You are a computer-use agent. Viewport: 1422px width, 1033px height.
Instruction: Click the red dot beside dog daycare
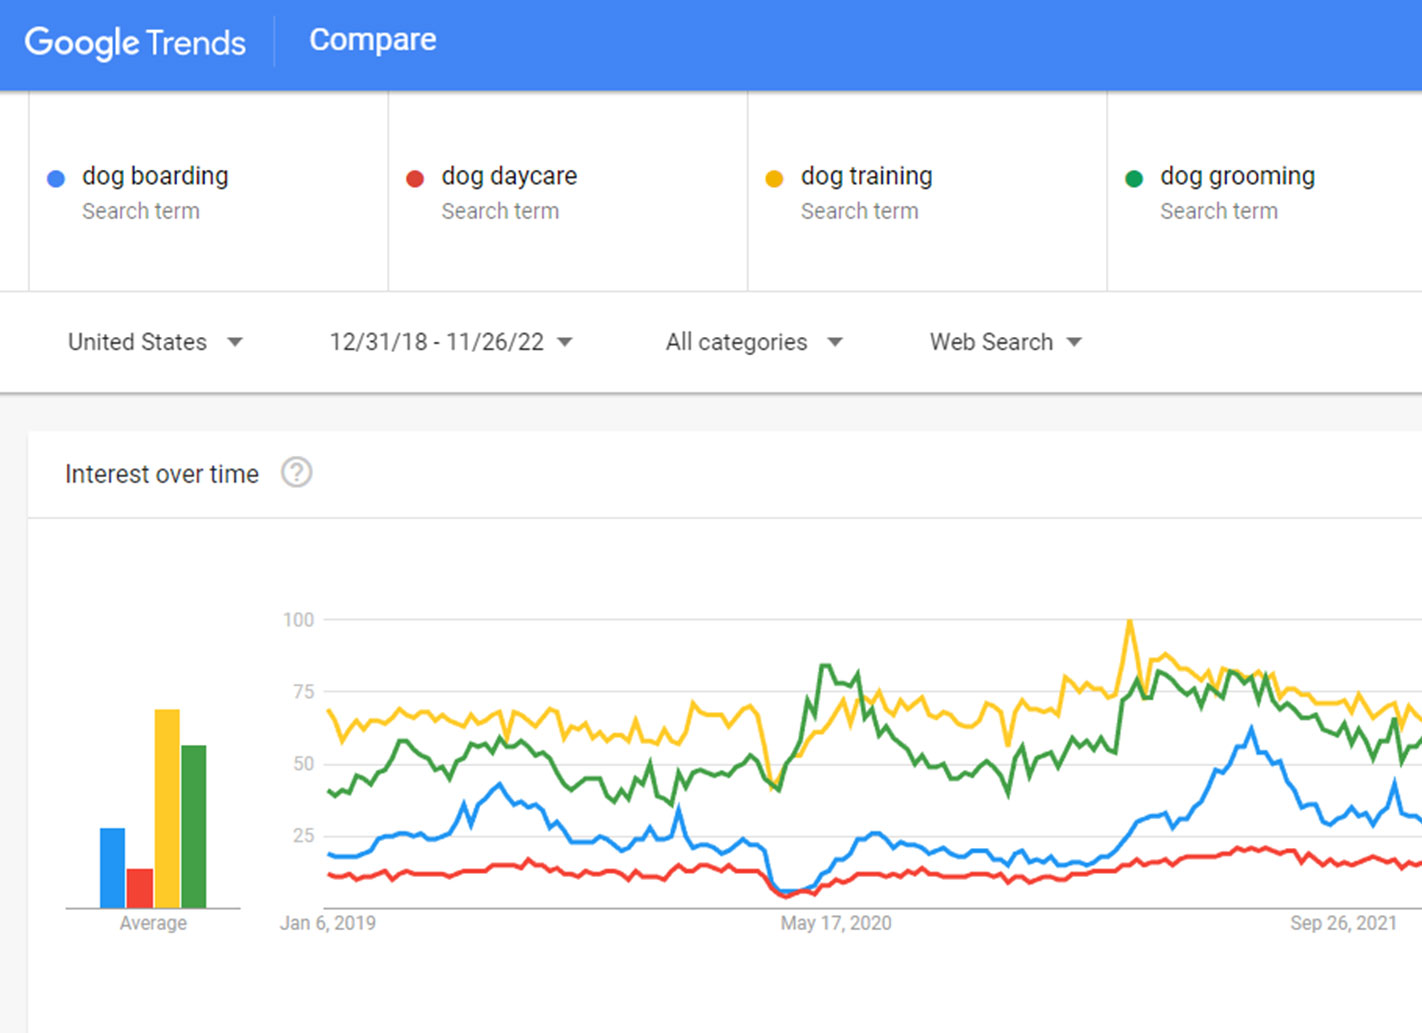click(x=415, y=179)
